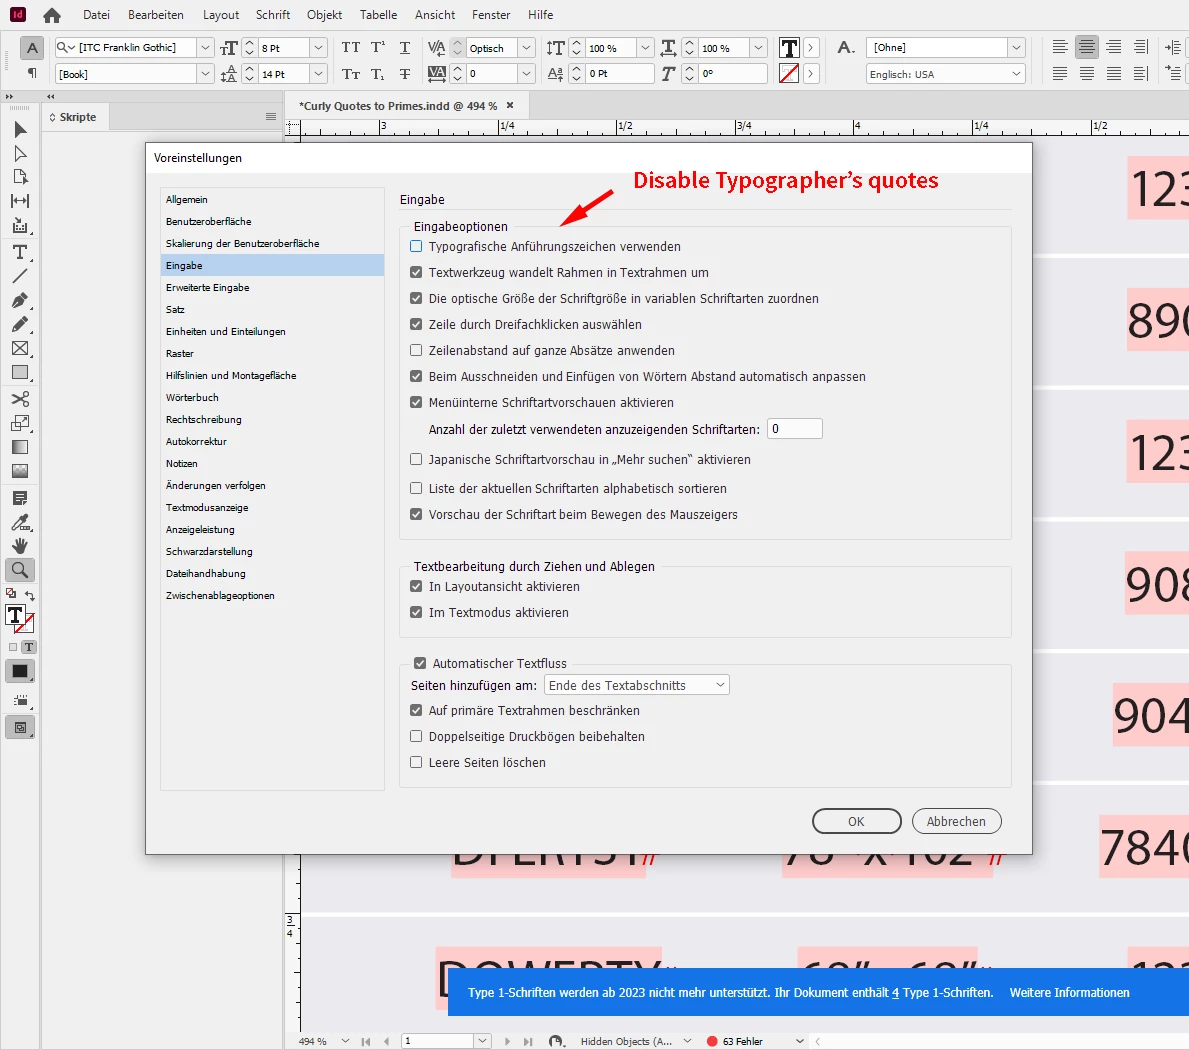Open the leading 14 Pt dropdown

click(318, 74)
